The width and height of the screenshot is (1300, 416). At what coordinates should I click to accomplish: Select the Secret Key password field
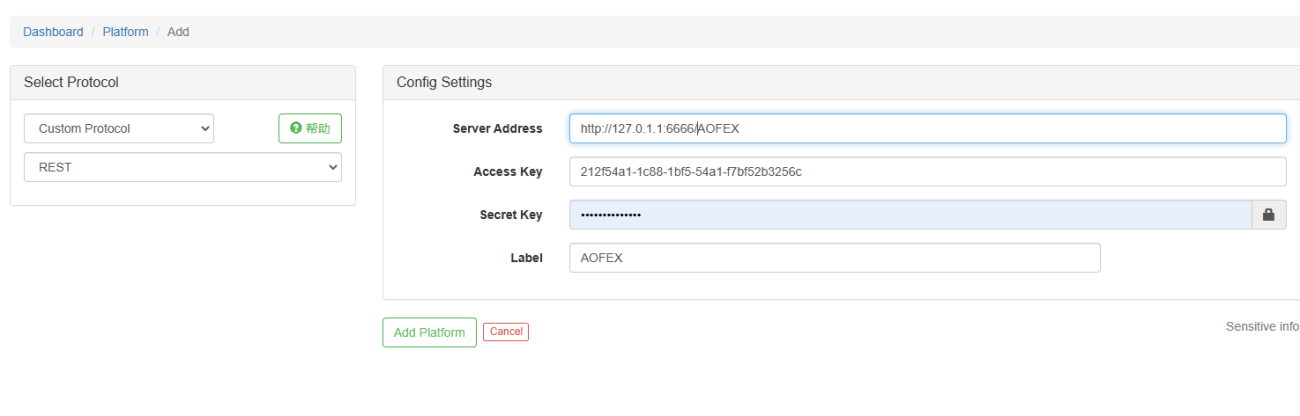click(910, 215)
